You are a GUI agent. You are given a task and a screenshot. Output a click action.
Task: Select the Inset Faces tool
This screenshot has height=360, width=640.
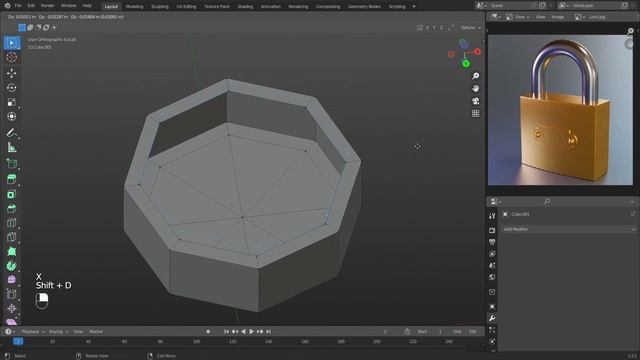click(12, 194)
